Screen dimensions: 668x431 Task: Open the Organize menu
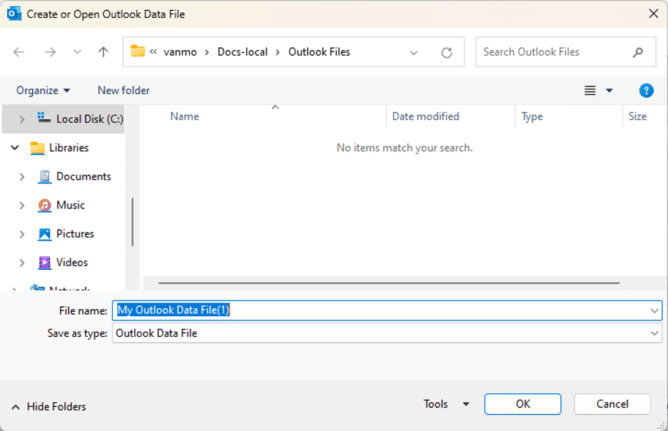pyautogui.click(x=43, y=90)
